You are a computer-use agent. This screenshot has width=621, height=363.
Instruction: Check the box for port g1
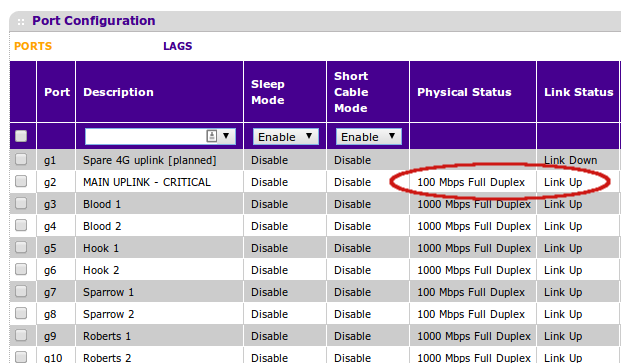coord(21,159)
